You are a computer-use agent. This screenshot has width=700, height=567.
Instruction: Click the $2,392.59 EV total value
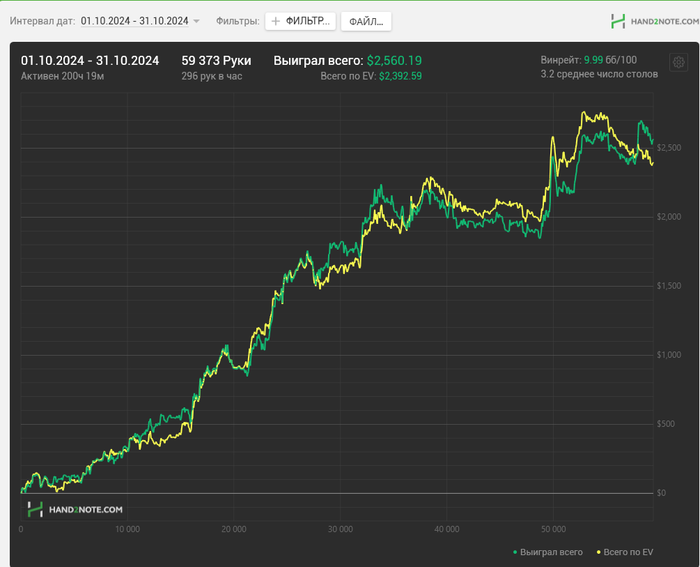pos(400,76)
